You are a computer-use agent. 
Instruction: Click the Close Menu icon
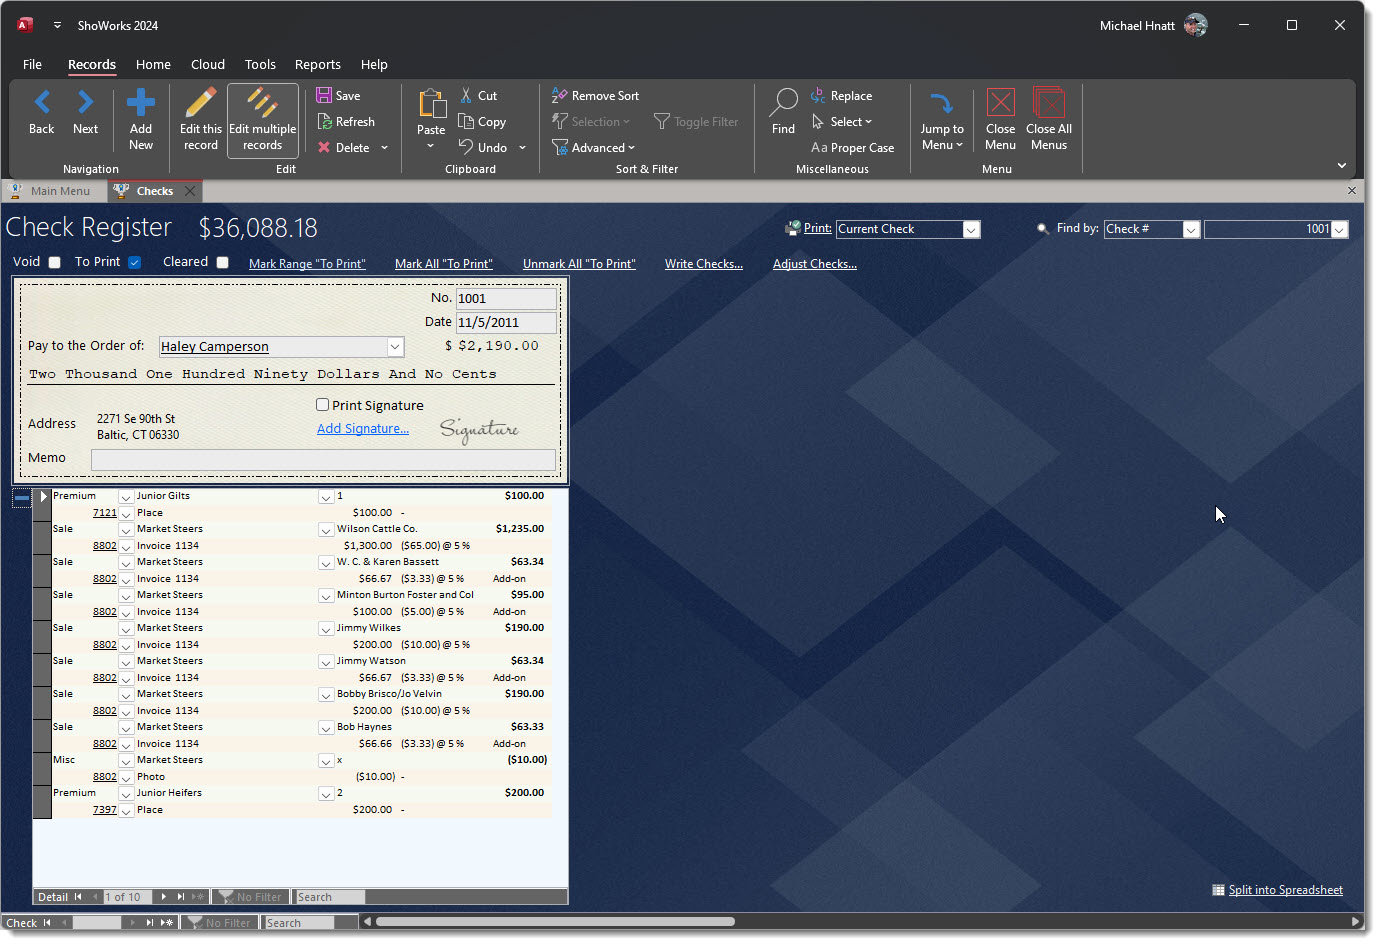(1000, 103)
